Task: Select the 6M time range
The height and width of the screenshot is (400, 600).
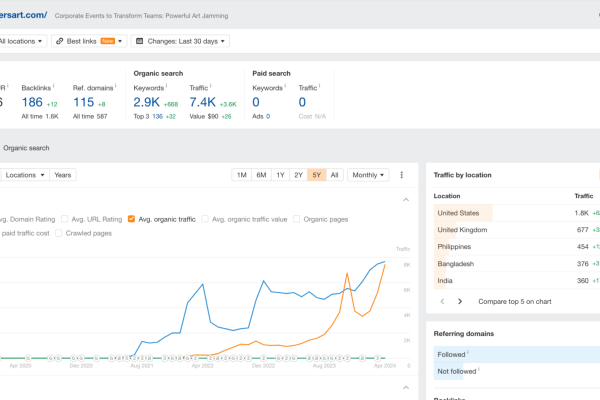Action: [261, 175]
